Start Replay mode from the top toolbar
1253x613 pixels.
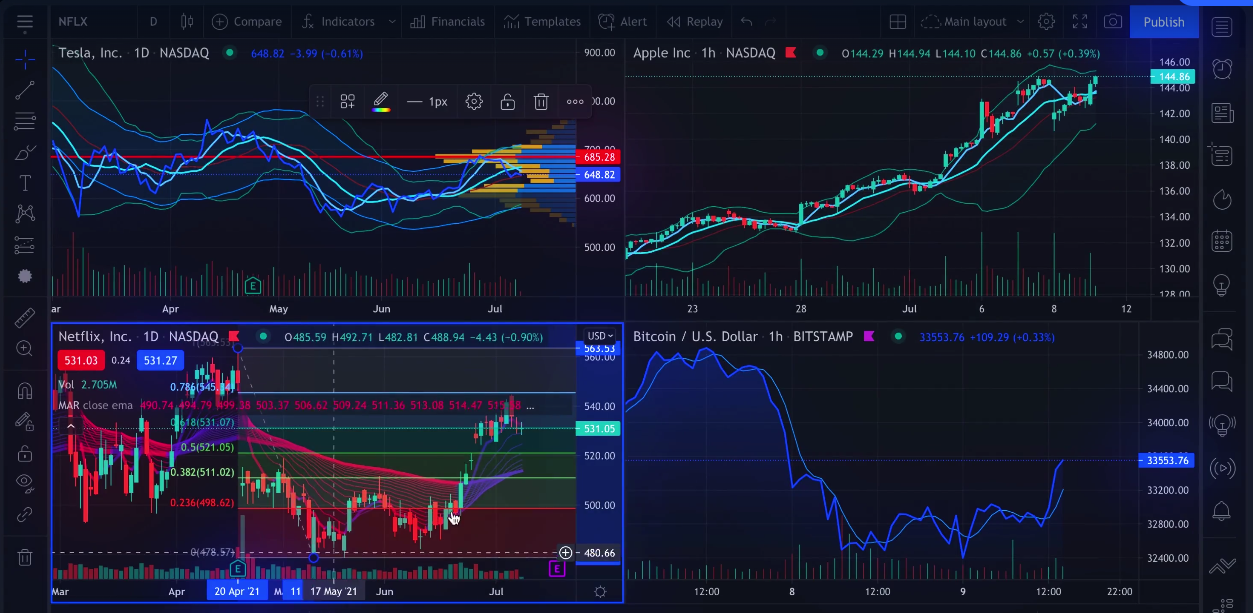point(694,21)
